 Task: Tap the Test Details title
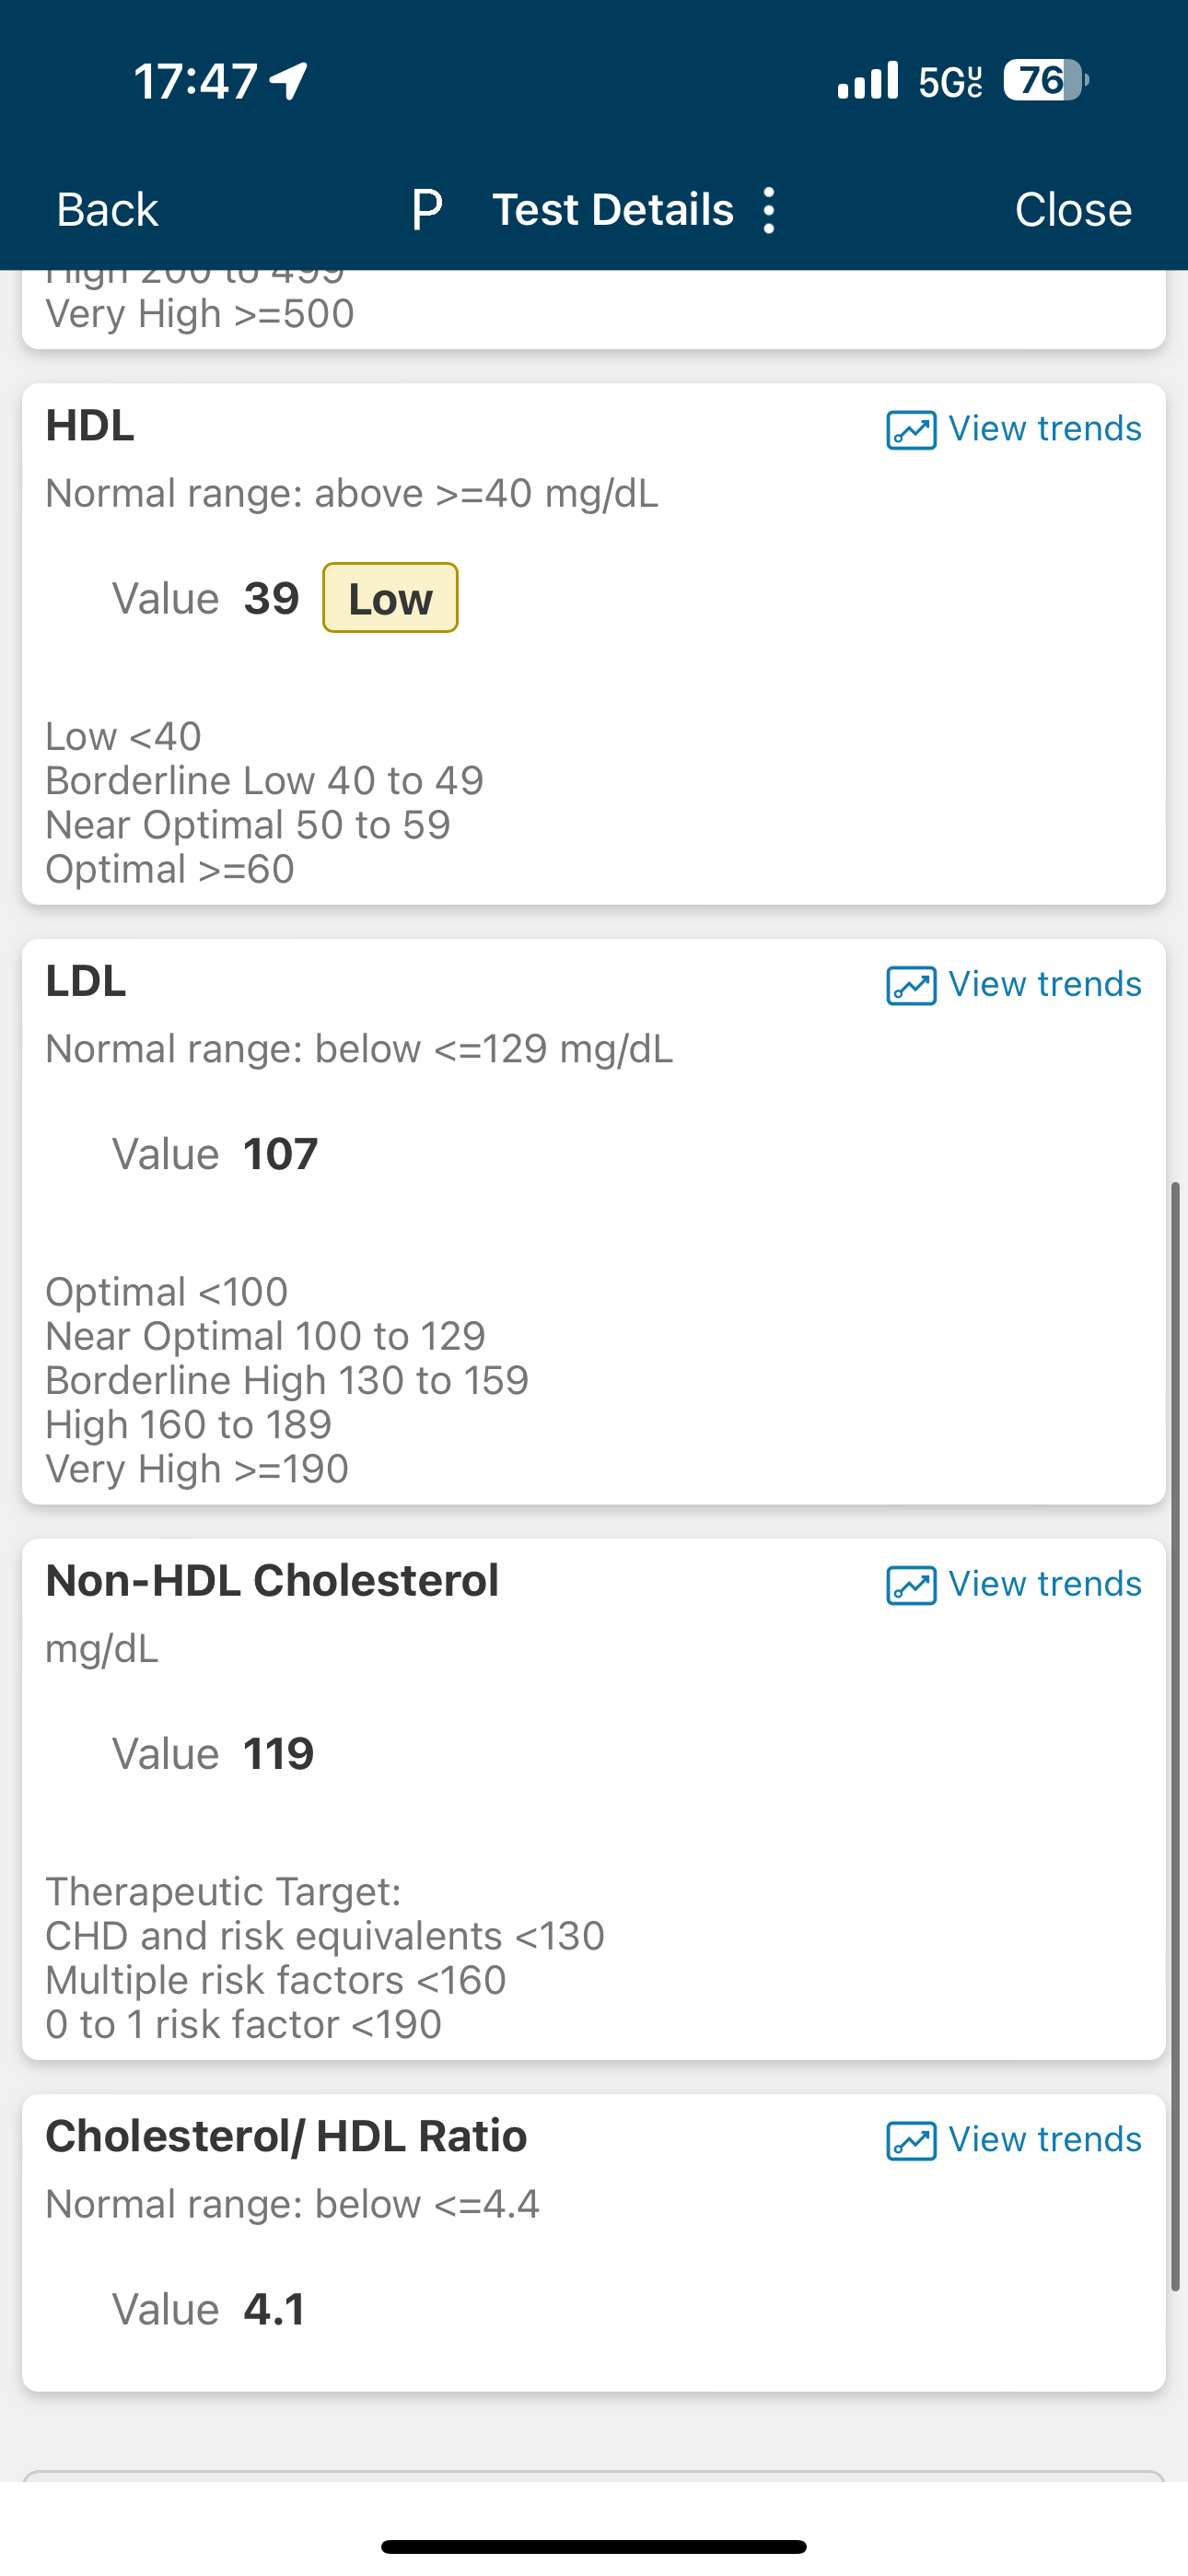pyautogui.click(x=613, y=210)
